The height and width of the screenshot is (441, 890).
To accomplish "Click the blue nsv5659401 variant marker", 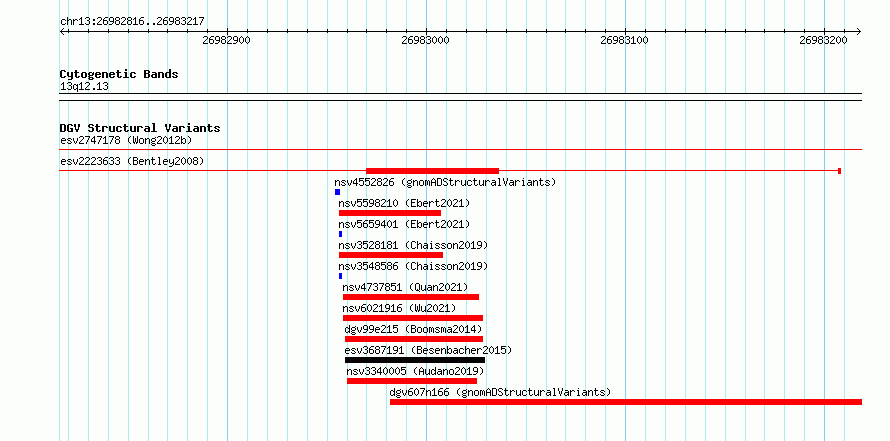I will click(341, 234).
